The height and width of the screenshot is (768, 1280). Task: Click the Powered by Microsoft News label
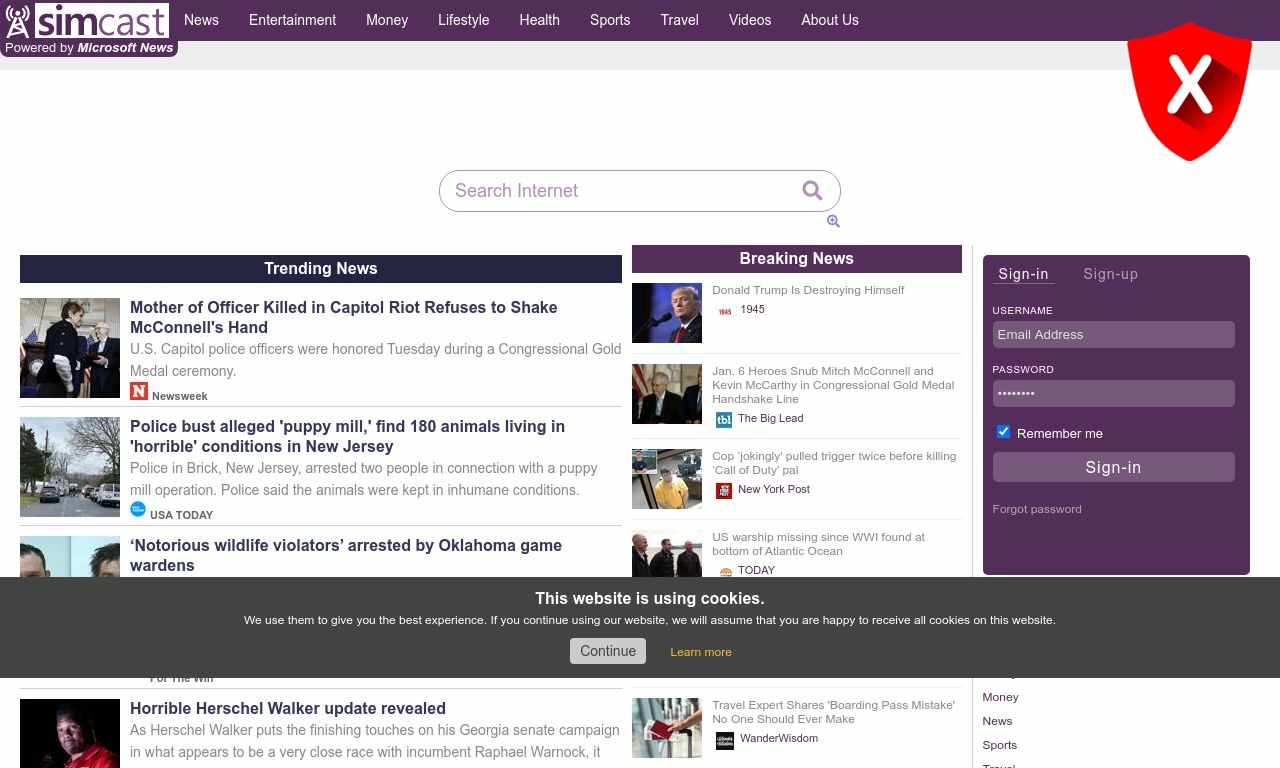click(89, 48)
